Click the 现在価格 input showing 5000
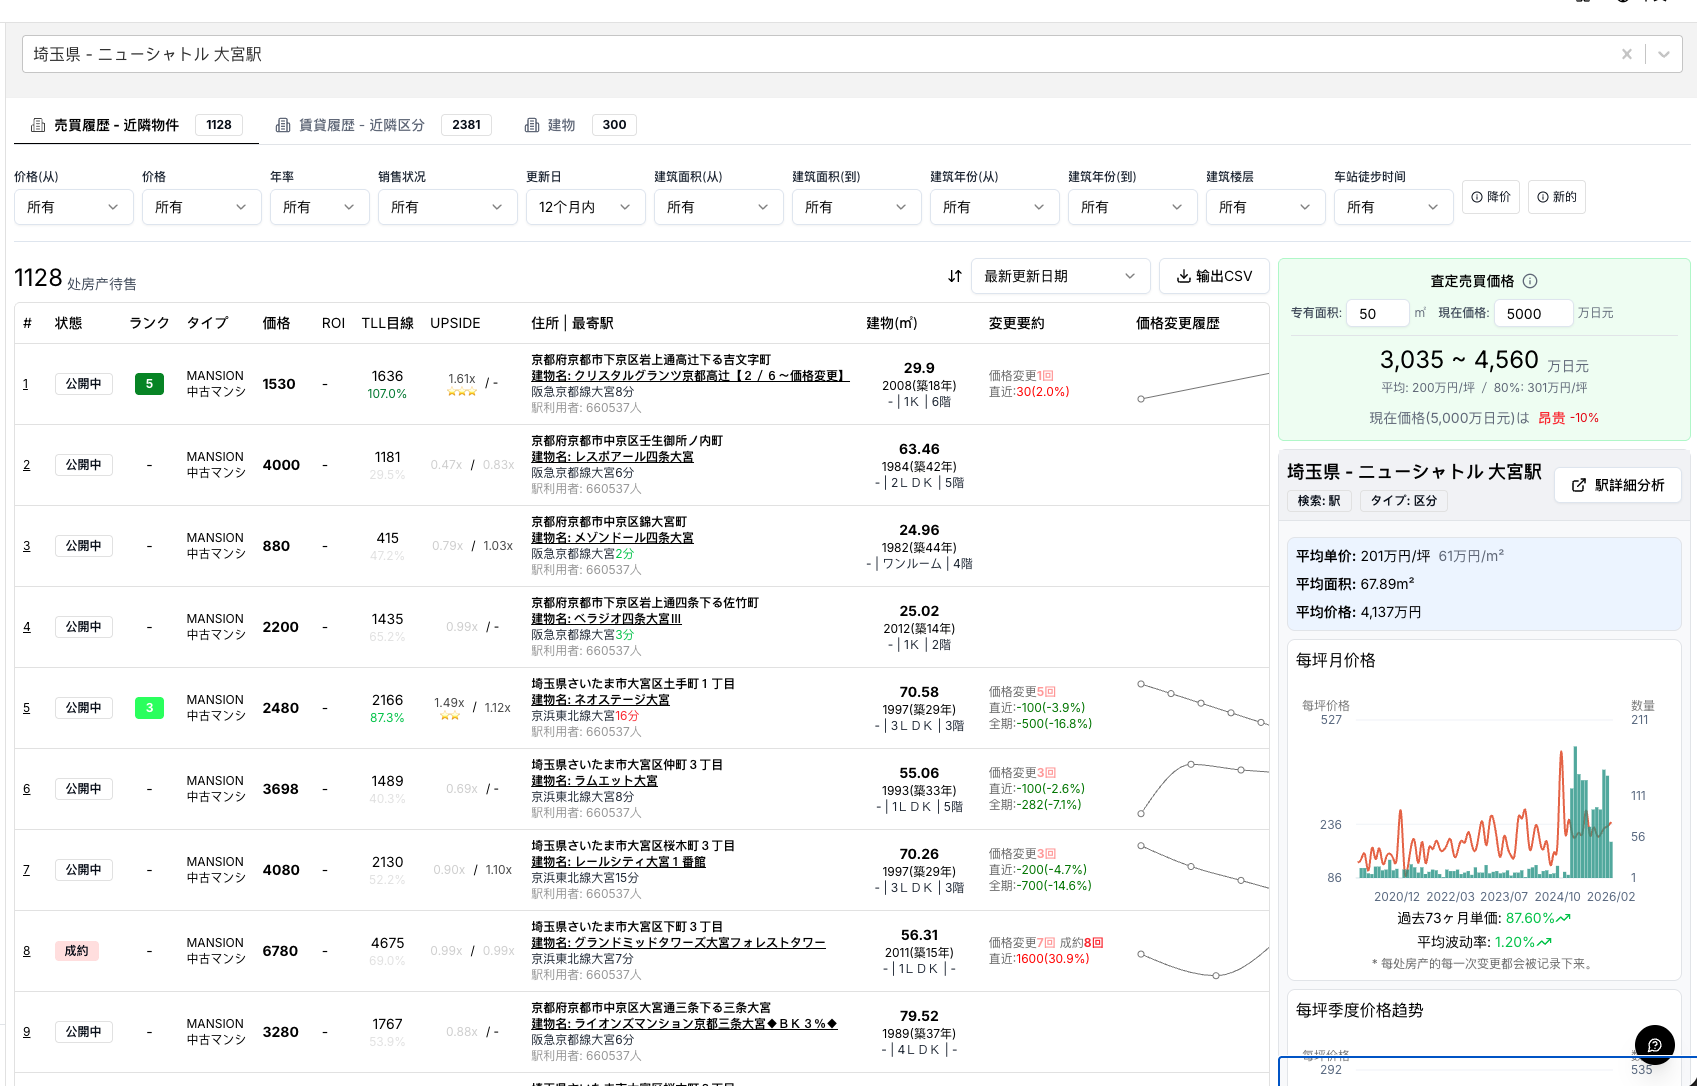 (1533, 313)
